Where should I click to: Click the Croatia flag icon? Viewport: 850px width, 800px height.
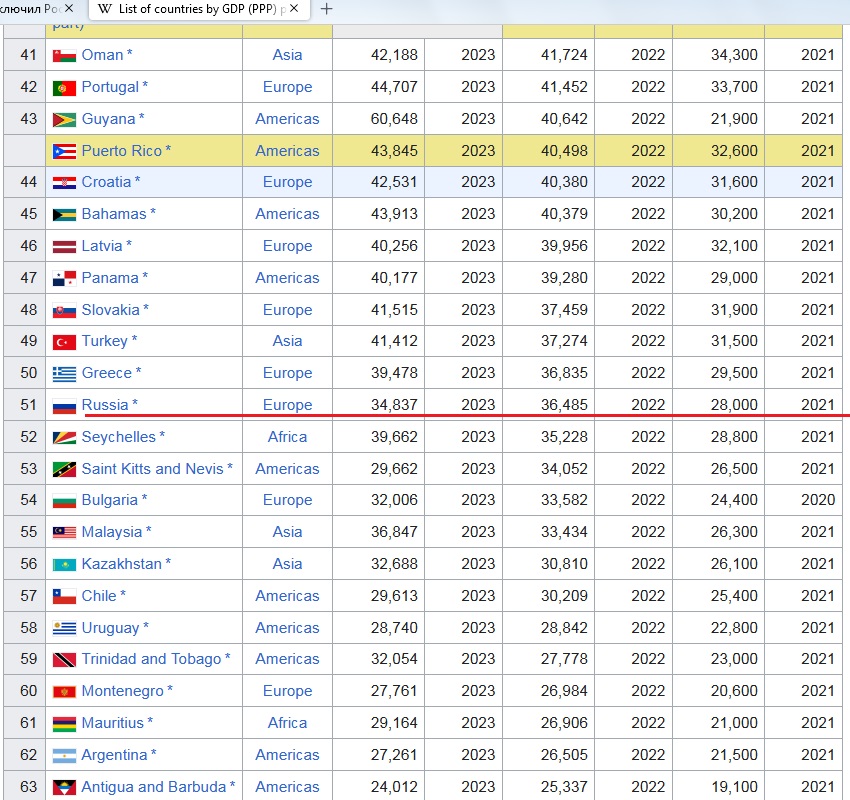pos(64,183)
